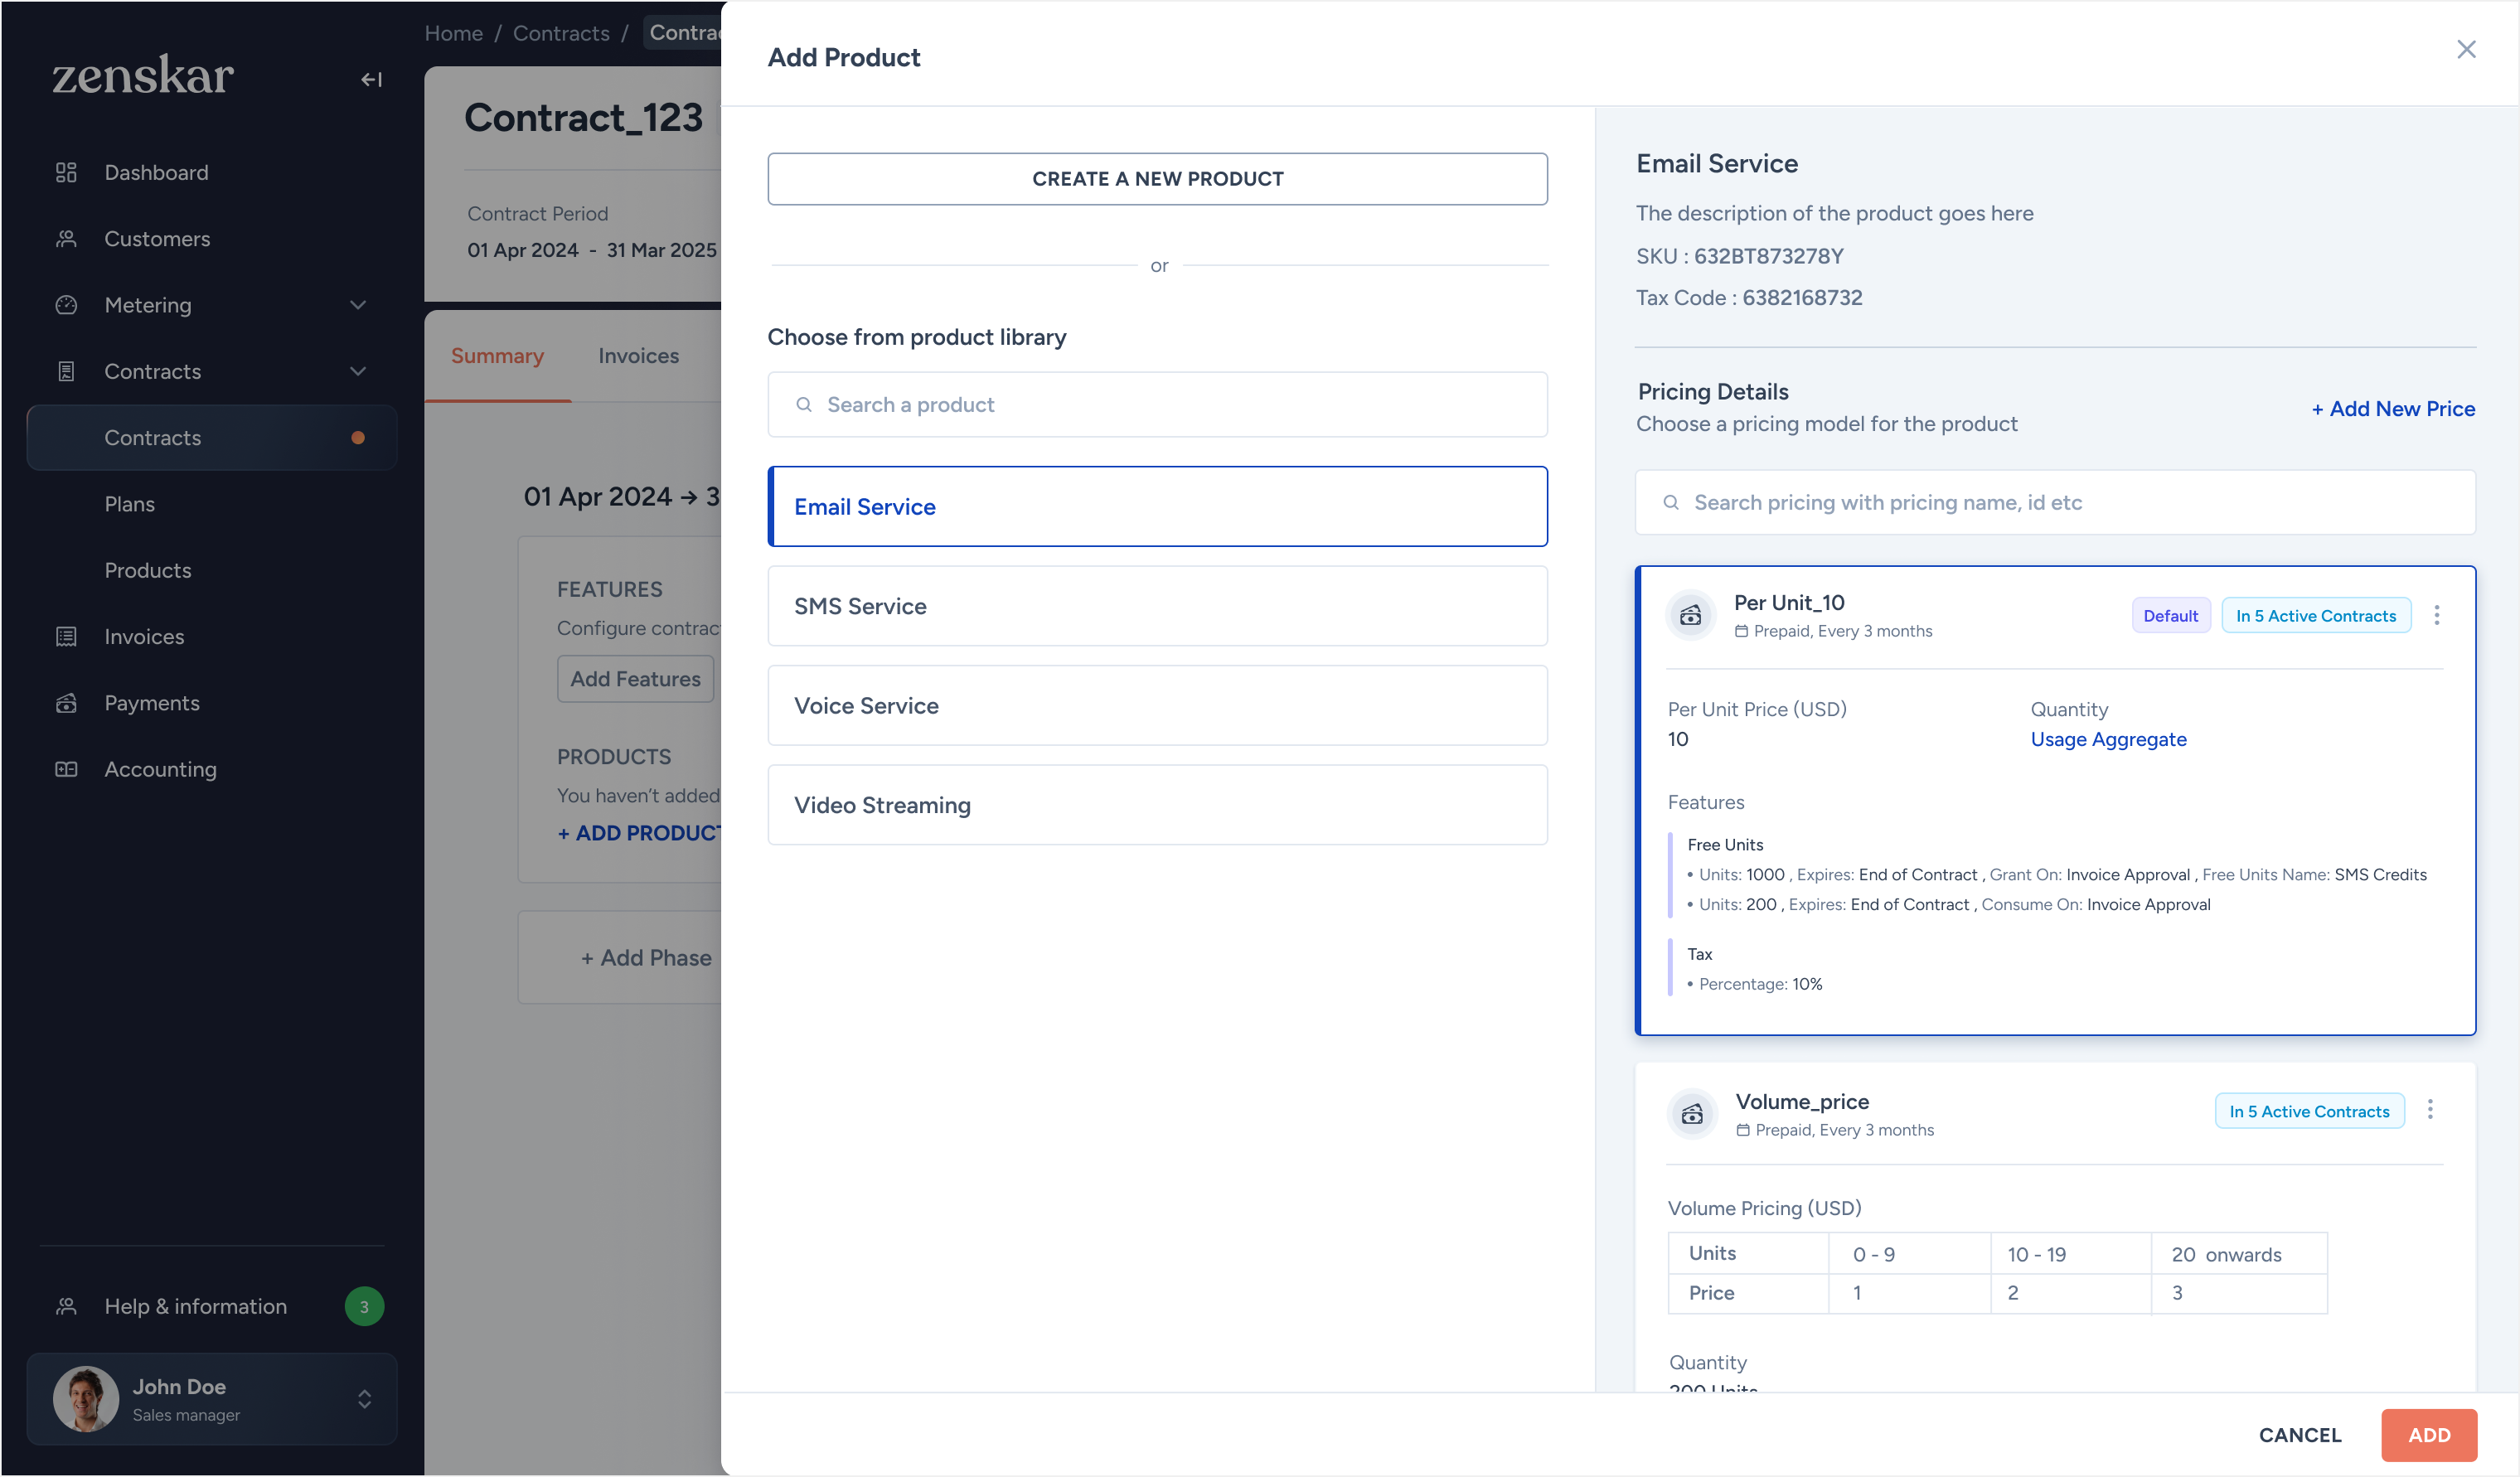Open Invoices from the sidebar

click(x=144, y=636)
